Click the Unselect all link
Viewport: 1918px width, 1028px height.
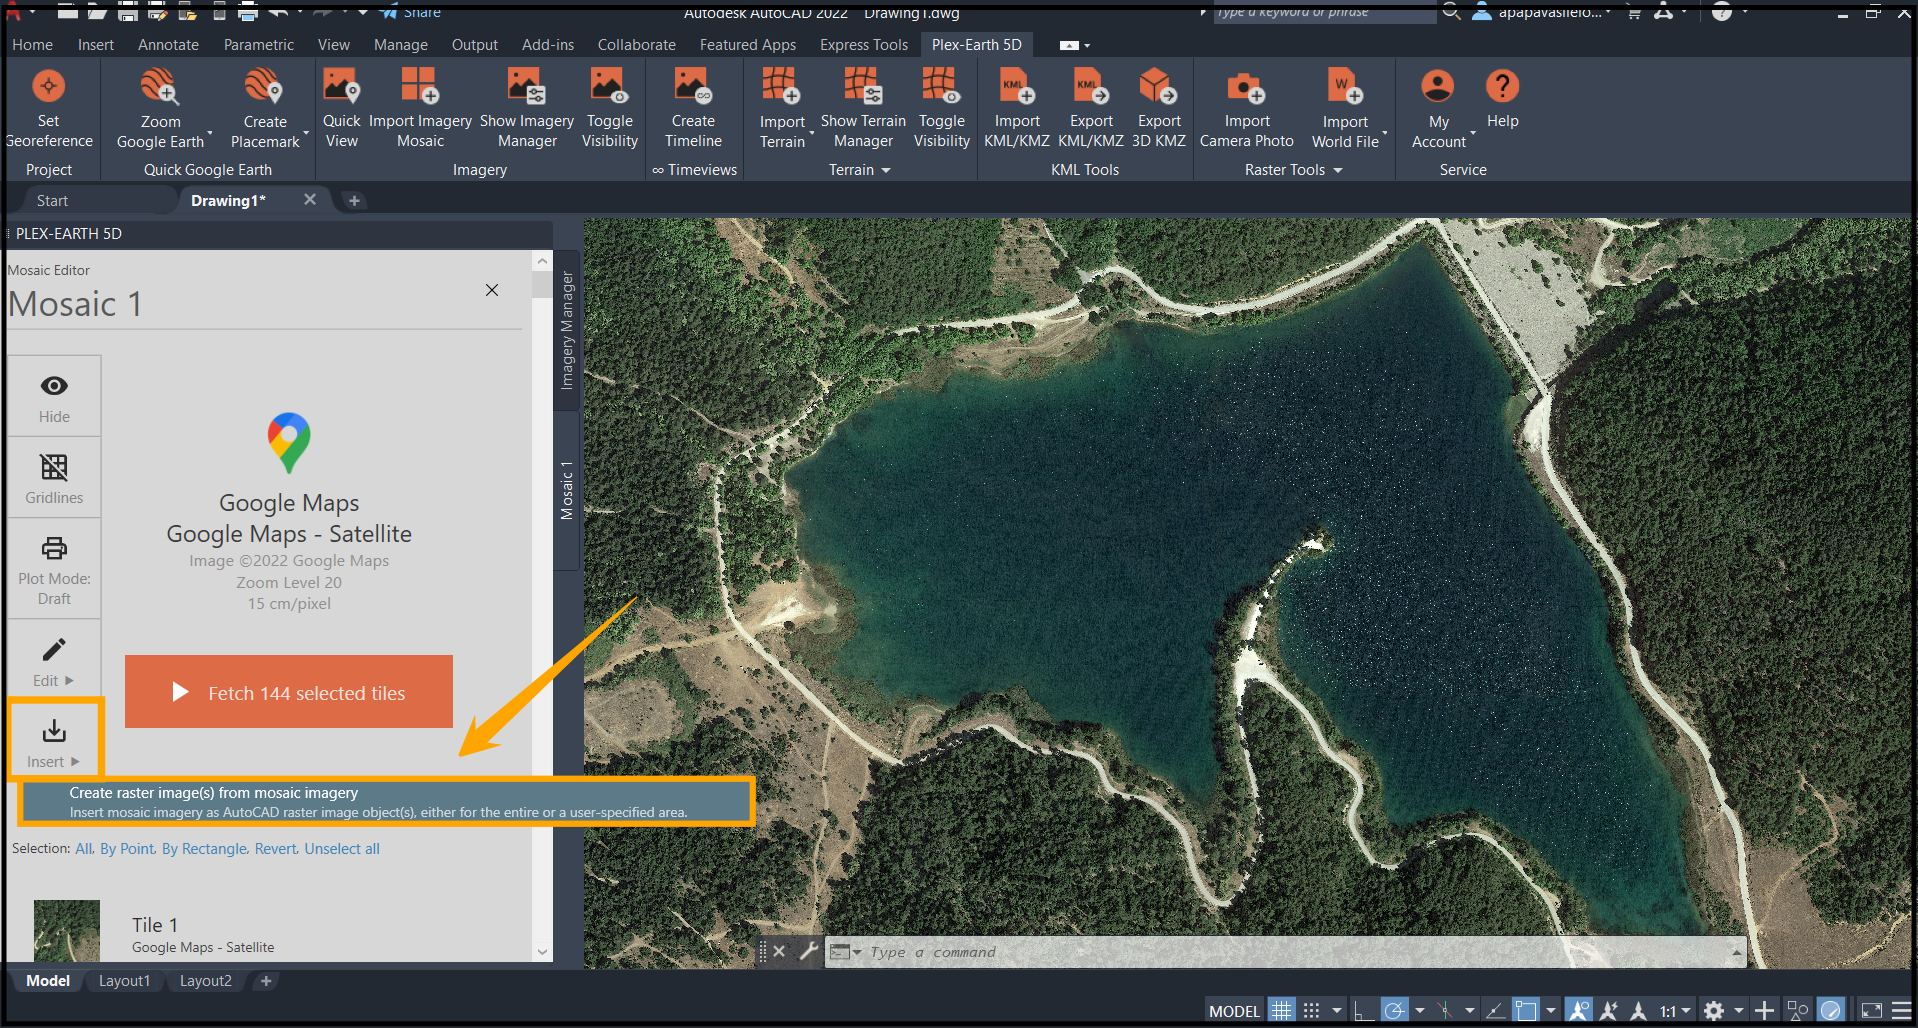[341, 848]
